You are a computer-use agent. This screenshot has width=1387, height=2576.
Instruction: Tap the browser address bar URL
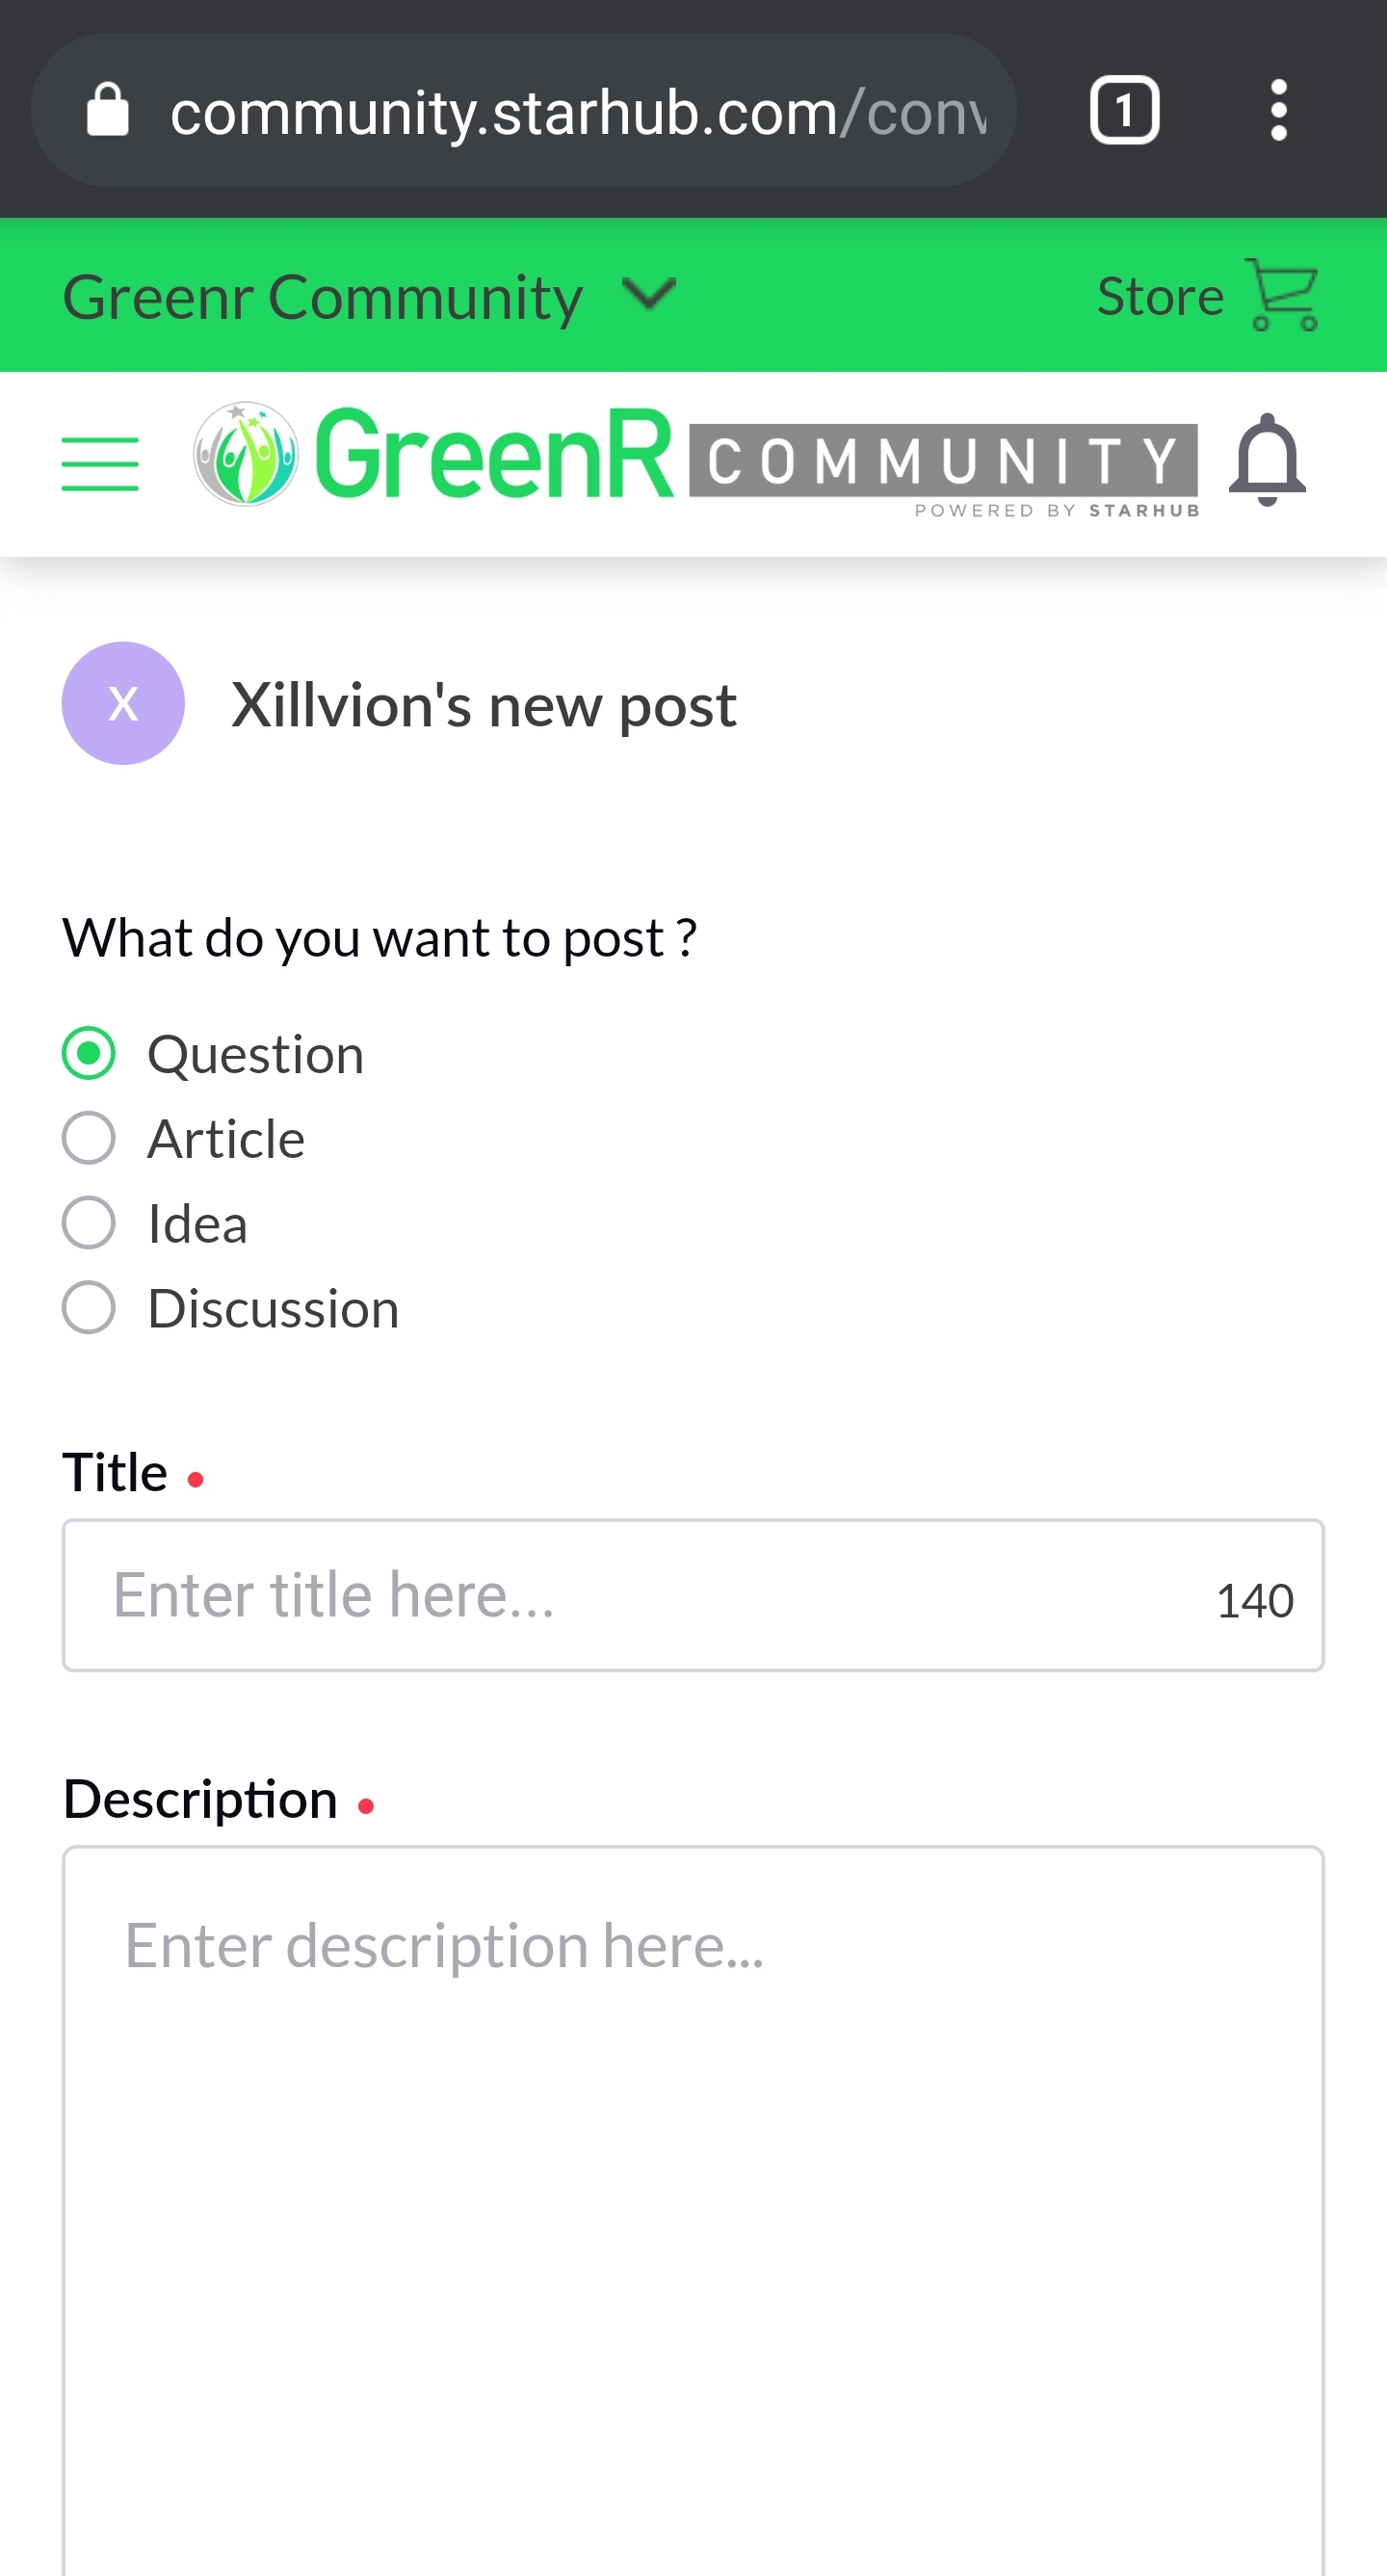click(x=578, y=111)
